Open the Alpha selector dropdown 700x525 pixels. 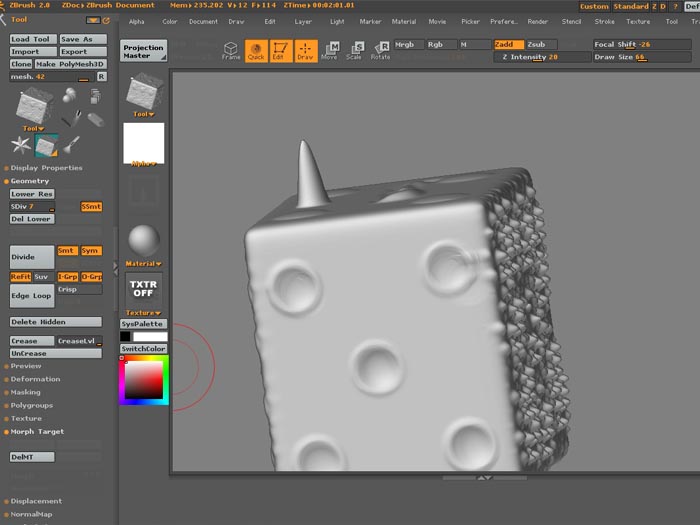click(144, 164)
